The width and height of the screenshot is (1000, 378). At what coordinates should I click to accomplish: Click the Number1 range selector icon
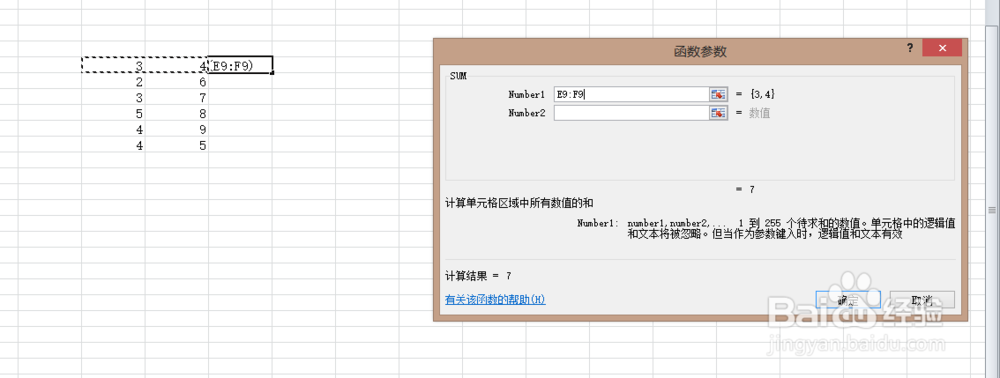718,94
